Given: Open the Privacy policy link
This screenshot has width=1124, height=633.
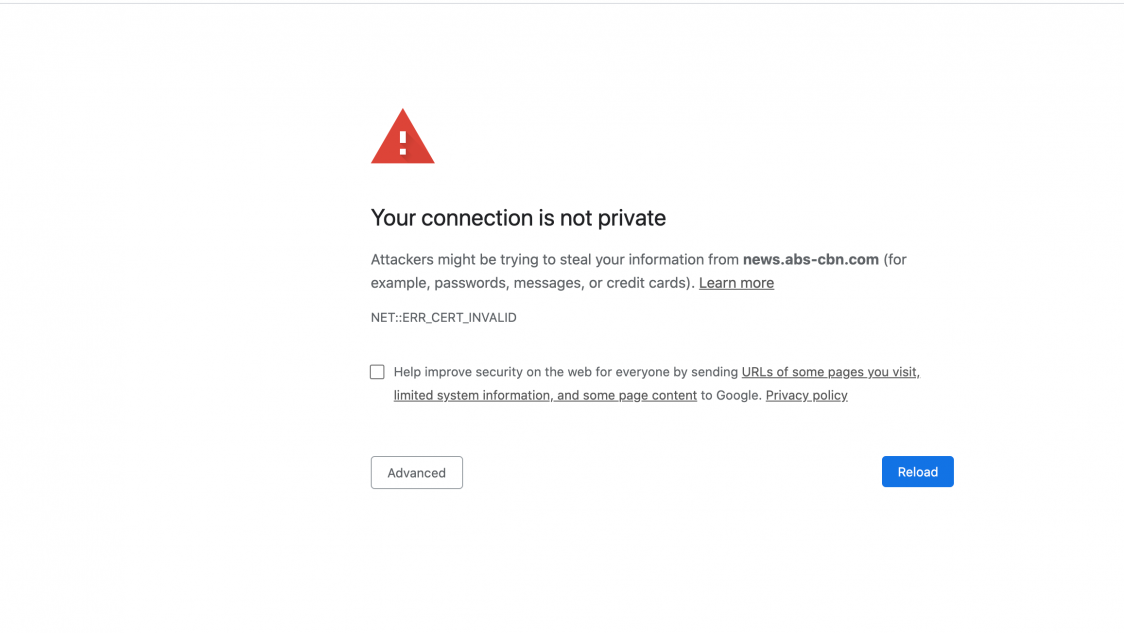Looking at the screenshot, I should (x=806, y=395).
